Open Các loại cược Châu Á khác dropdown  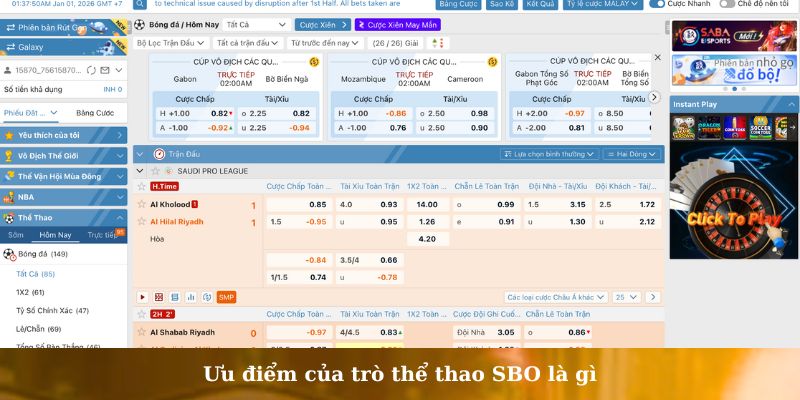[556, 297]
